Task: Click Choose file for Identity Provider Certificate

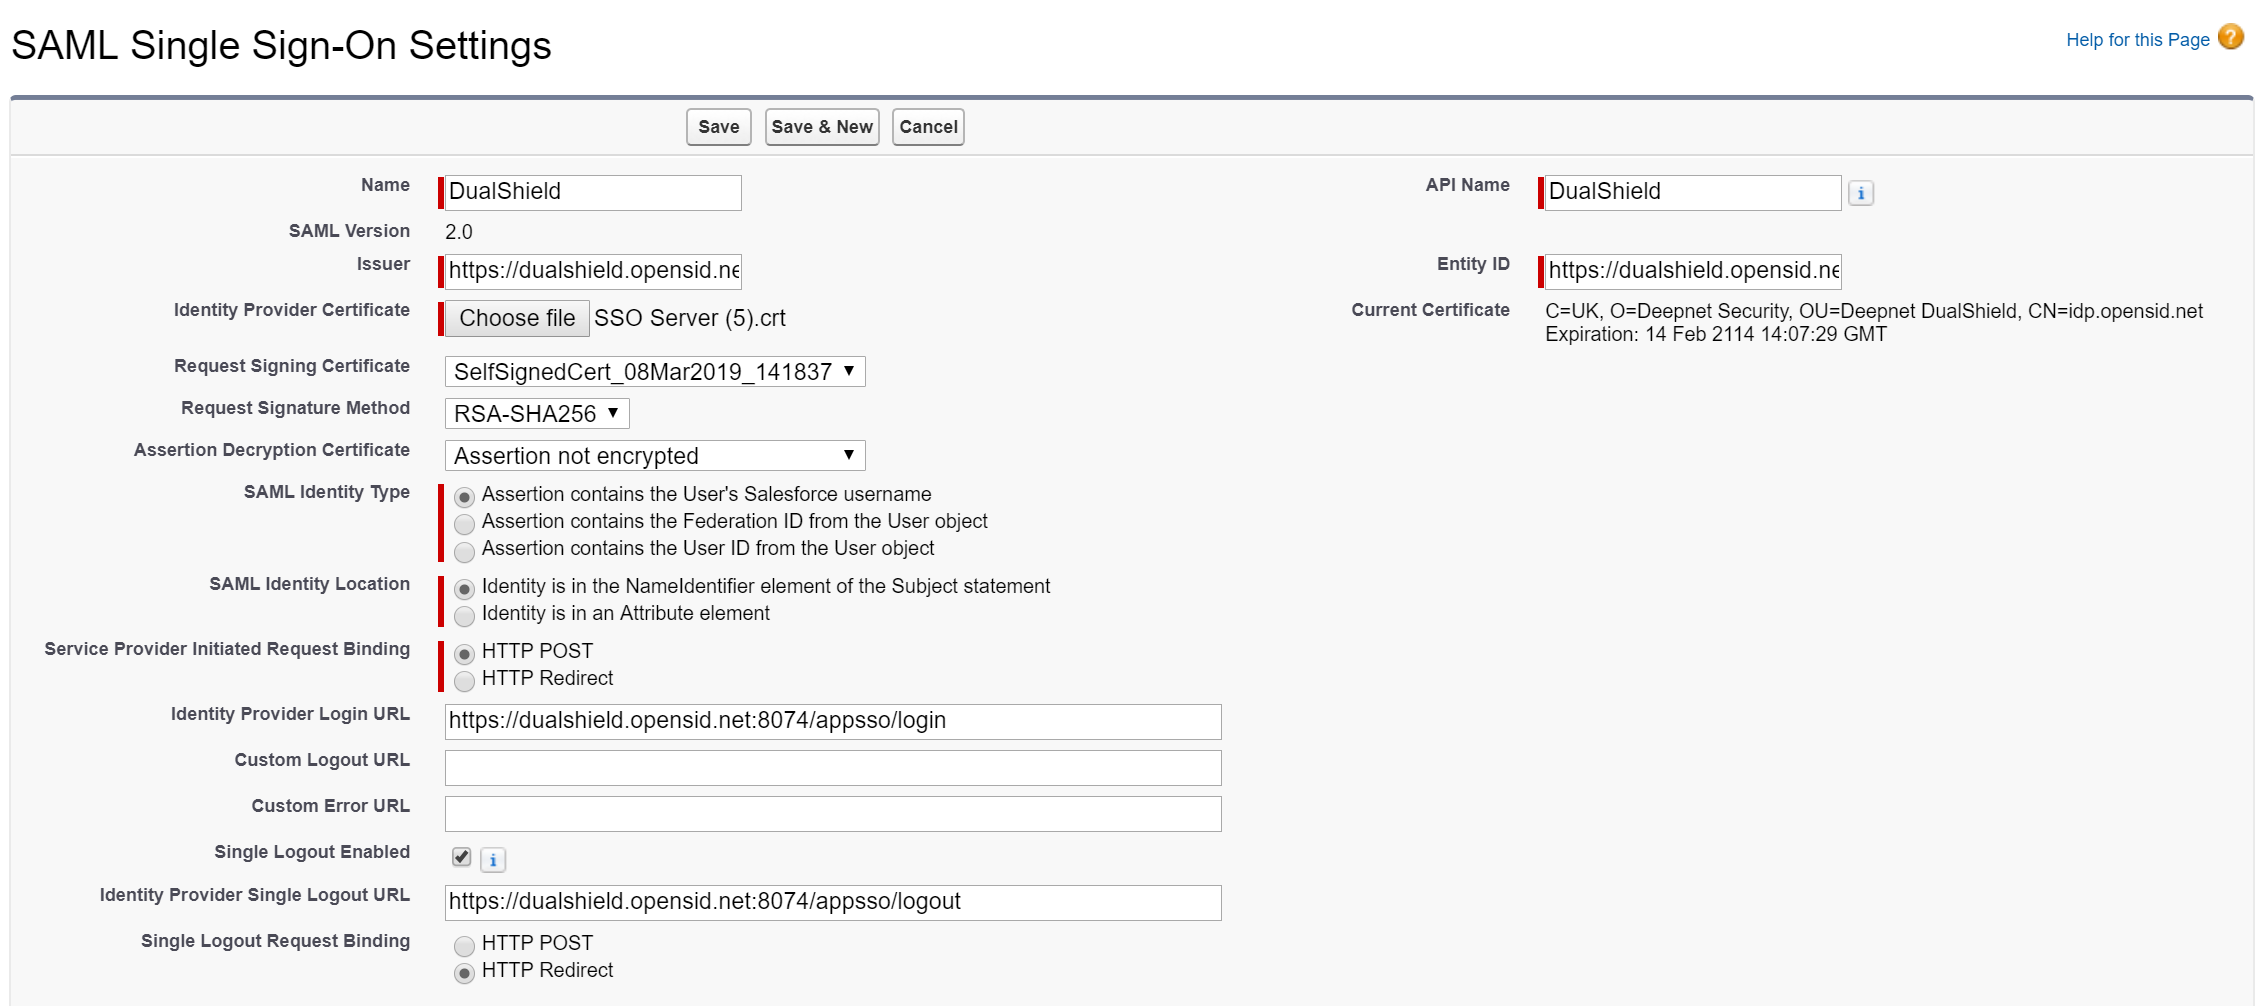Action: 517,318
